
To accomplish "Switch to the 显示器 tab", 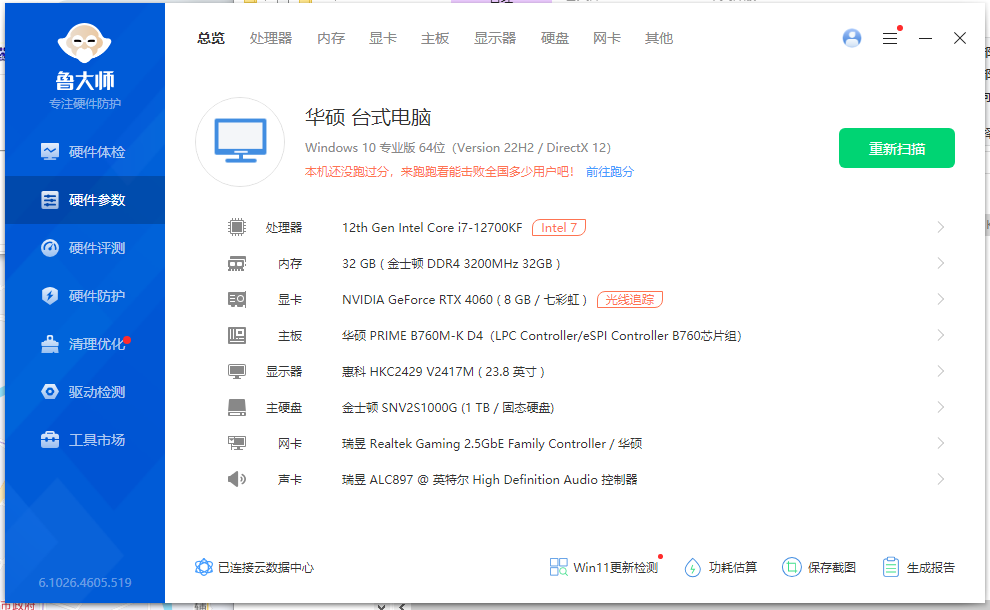I will (495, 39).
